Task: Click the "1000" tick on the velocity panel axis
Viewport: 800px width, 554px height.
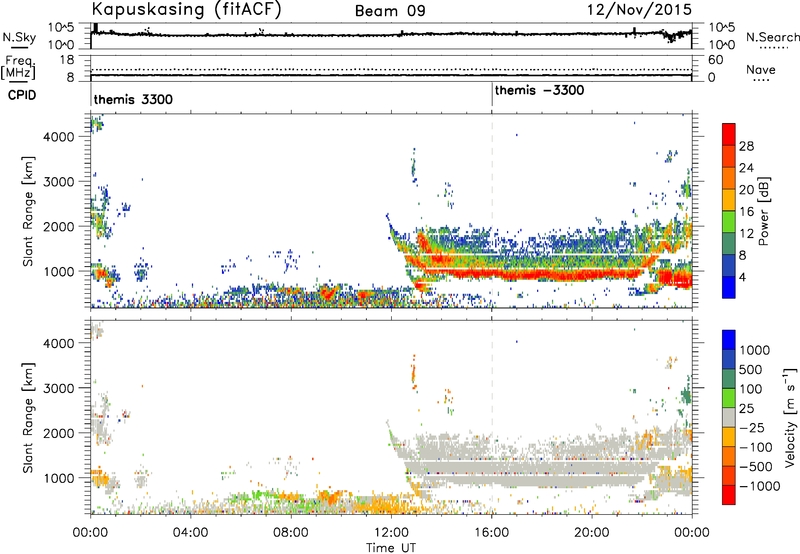Action: pyautogui.click(x=59, y=477)
